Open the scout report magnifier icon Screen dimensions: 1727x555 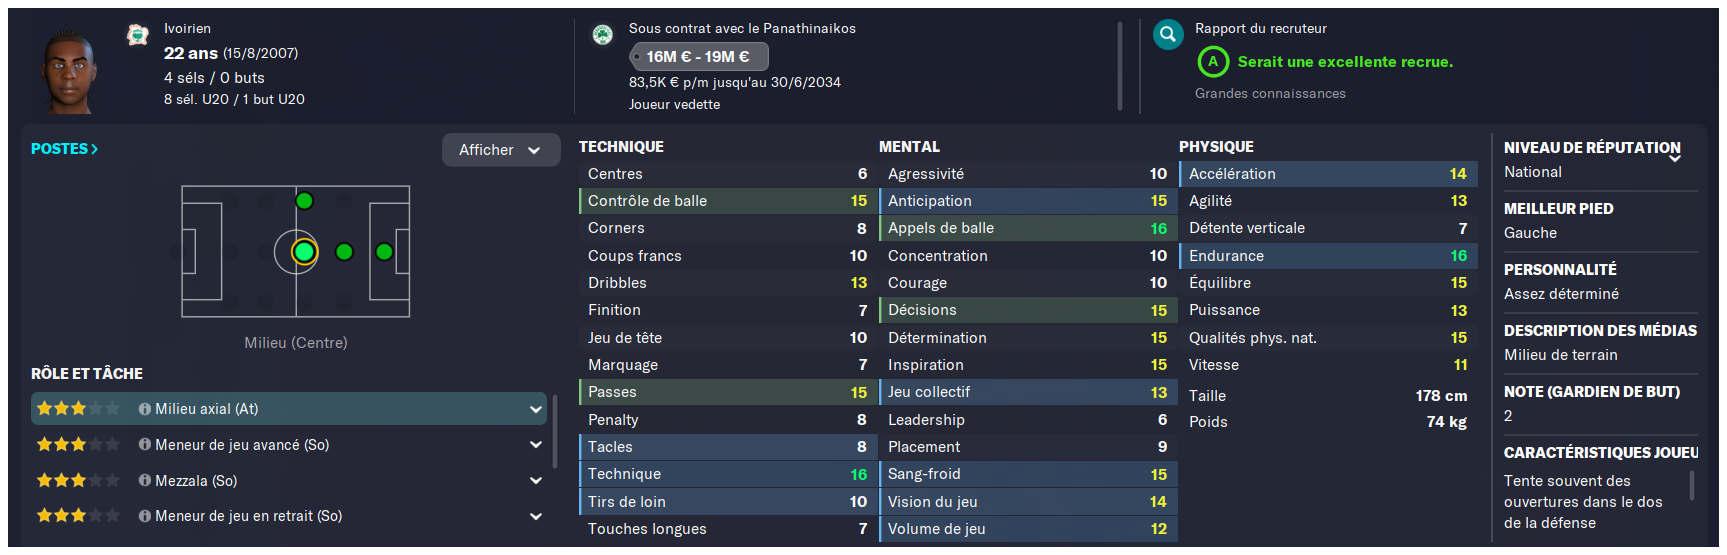tap(1167, 36)
